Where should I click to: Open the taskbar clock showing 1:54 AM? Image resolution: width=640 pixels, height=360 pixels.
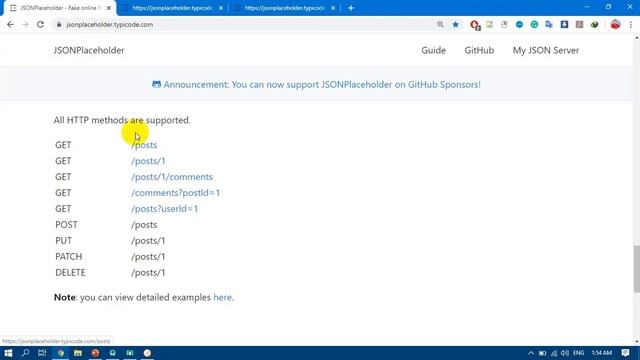click(602, 353)
